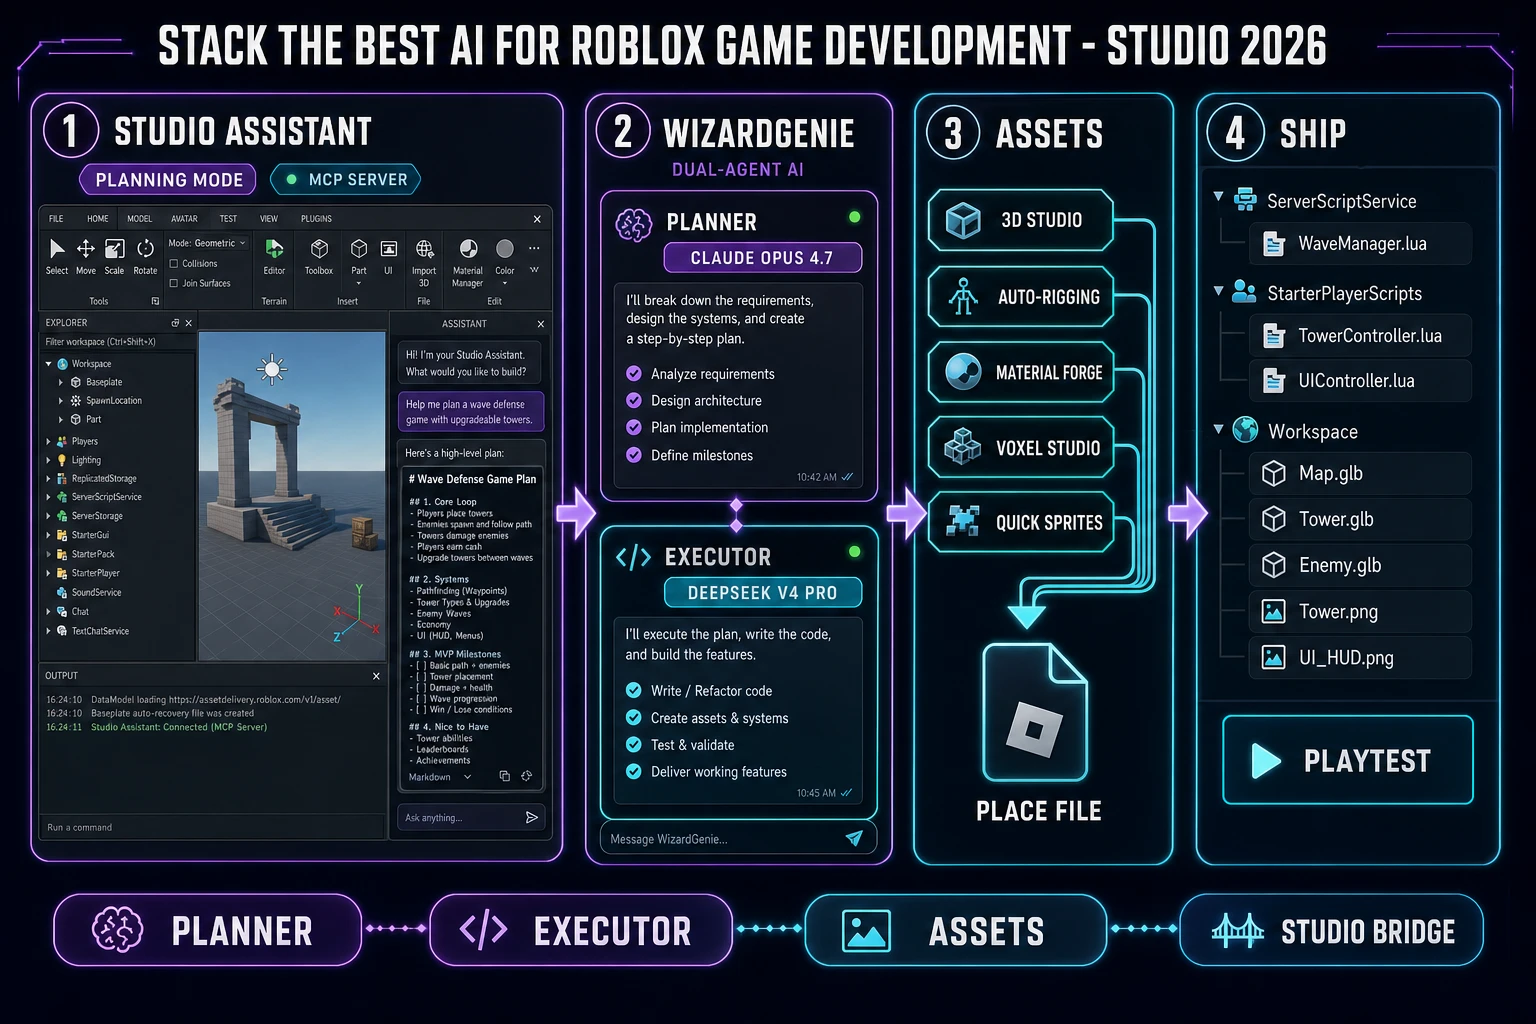Expand the Players node

click(48, 441)
